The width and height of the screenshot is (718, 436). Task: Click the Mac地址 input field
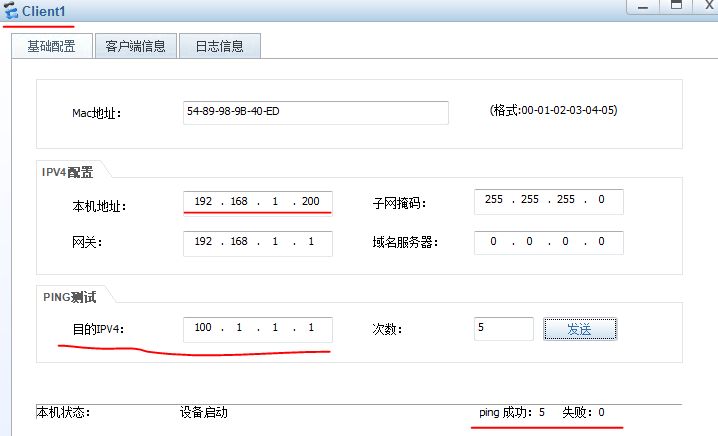(x=316, y=112)
